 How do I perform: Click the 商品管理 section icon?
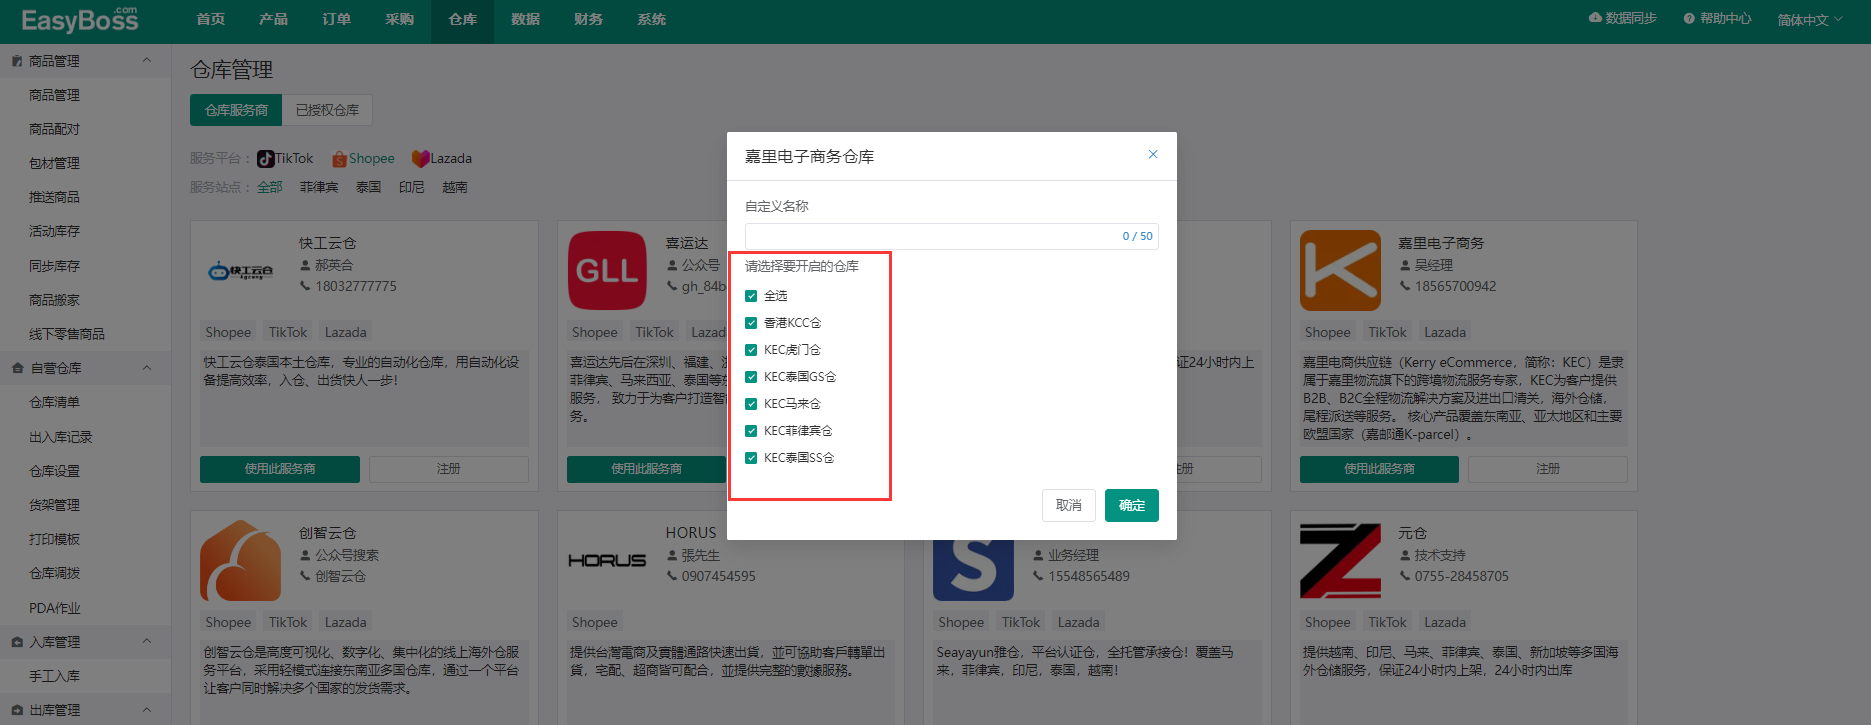(x=17, y=61)
